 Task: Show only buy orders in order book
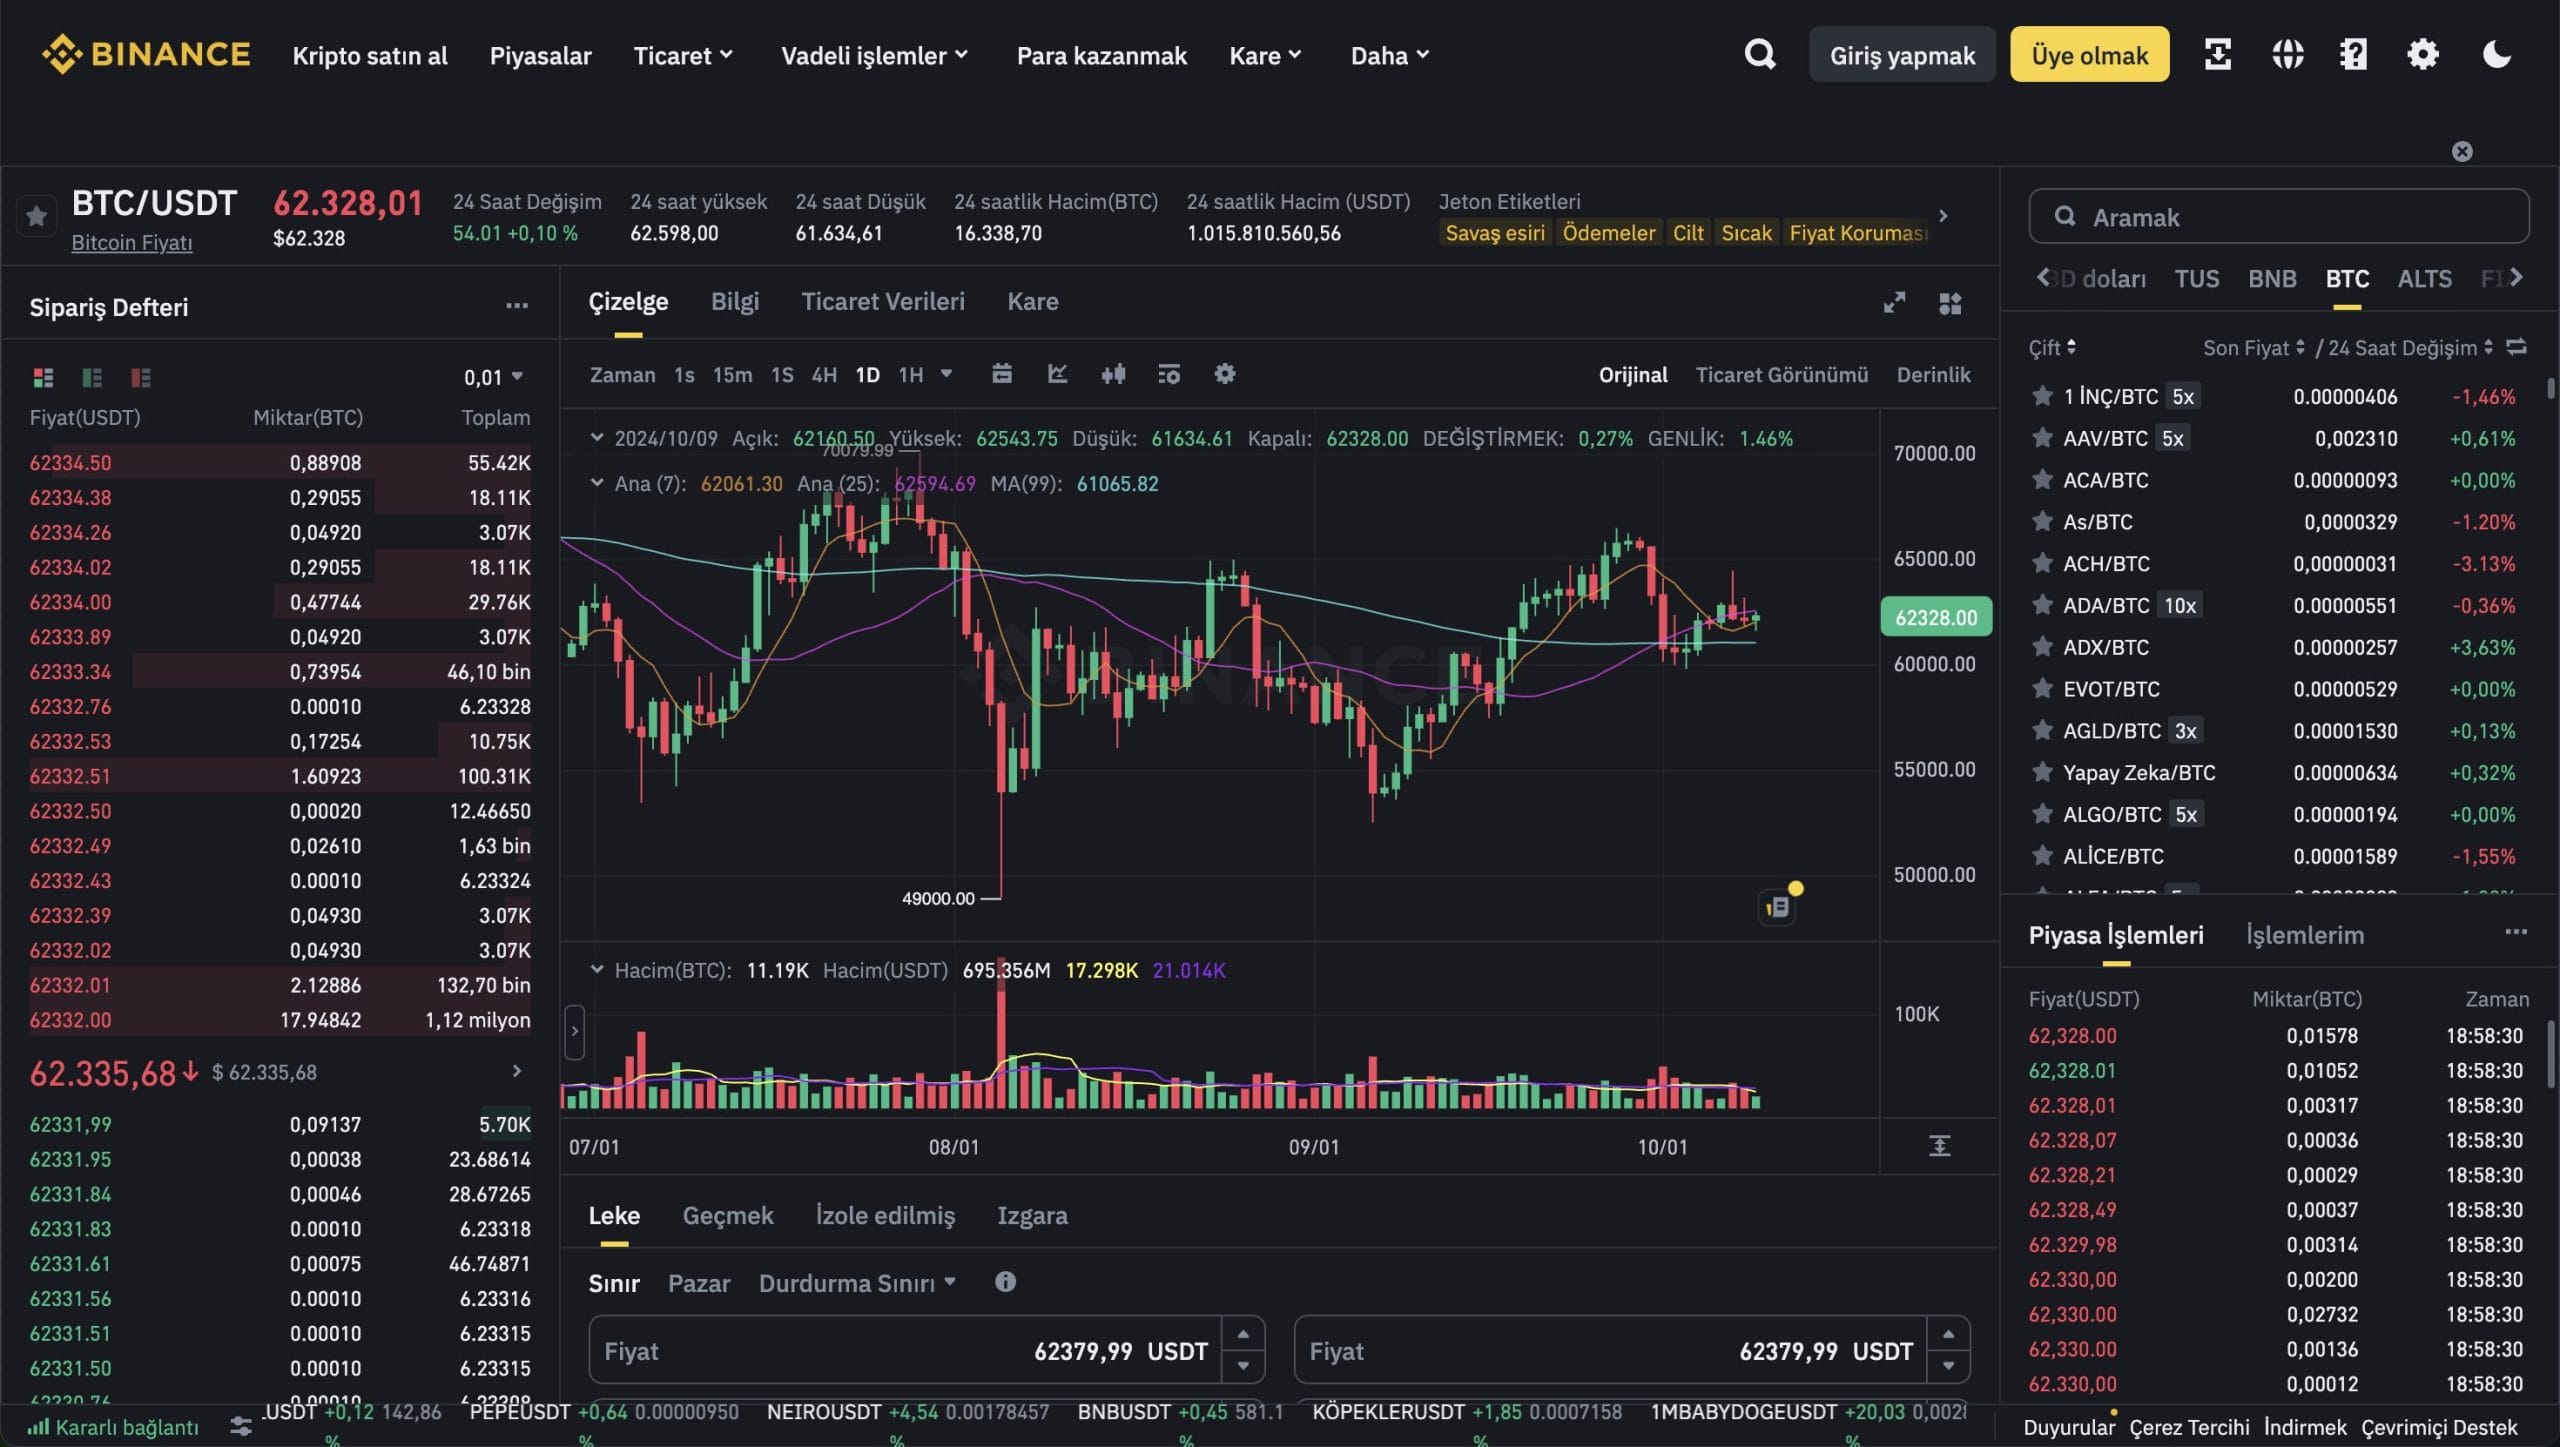pos(91,378)
